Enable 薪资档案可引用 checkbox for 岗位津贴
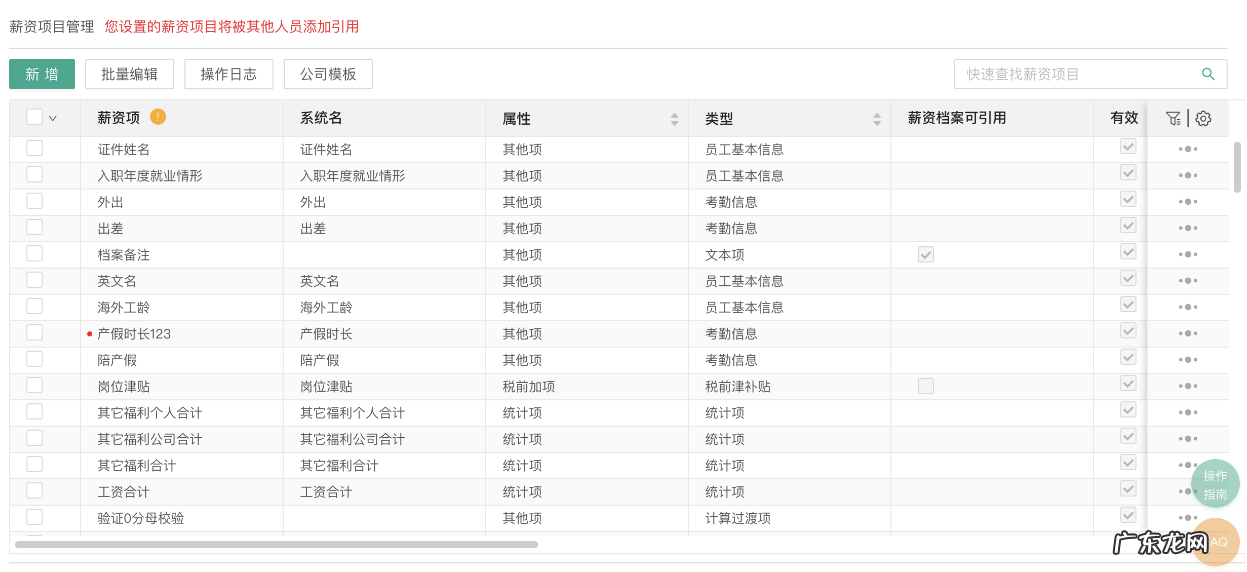Image resolution: width=1247 pixels, height=572 pixels. [x=926, y=386]
